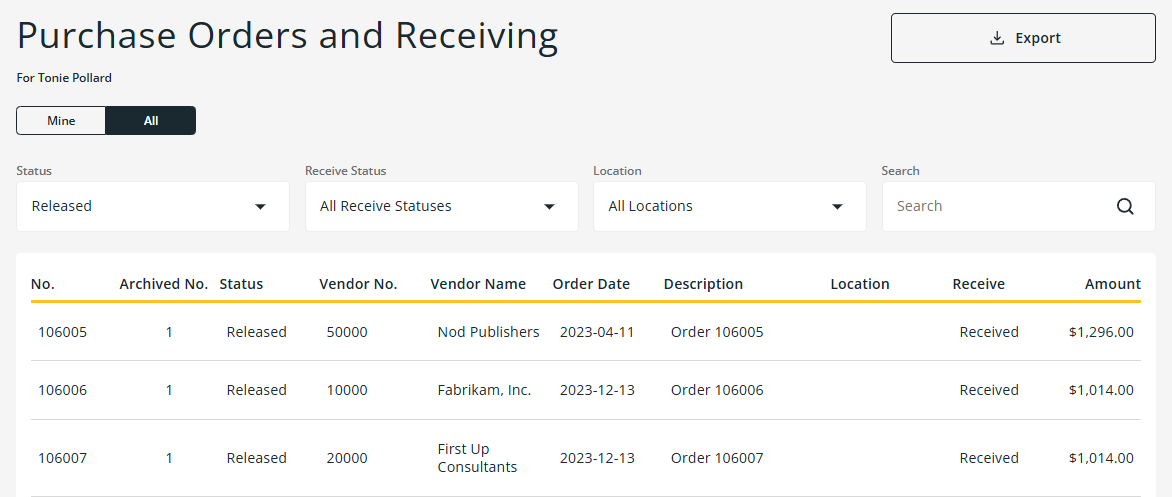Type in the Search input field
The image size is (1172, 497).
click(x=1000, y=206)
